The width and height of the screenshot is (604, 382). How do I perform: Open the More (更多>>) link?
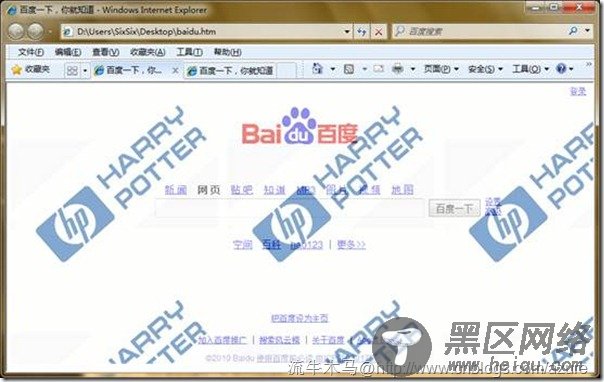point(351,245)
